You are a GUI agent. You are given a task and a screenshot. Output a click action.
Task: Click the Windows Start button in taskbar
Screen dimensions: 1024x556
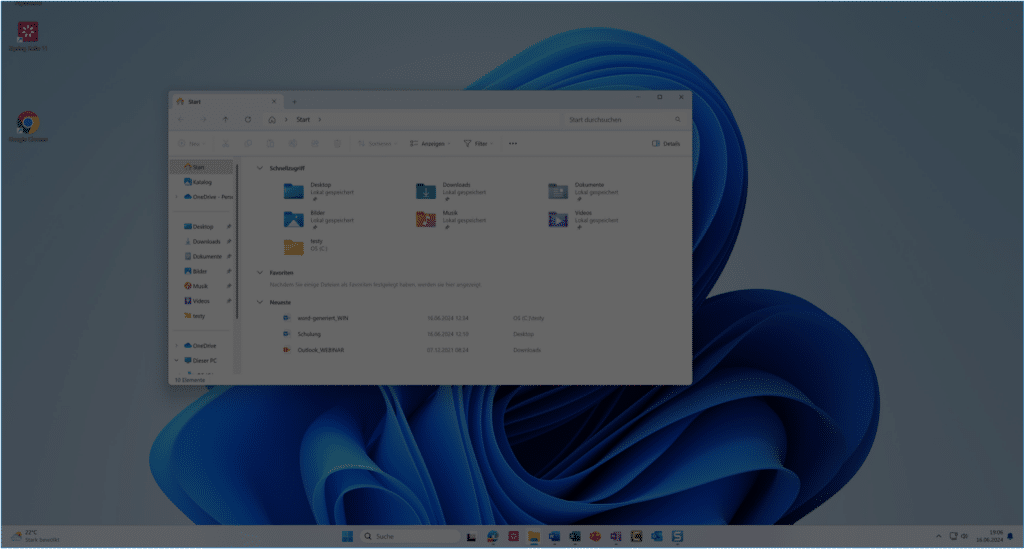click(x=347, y=536)
